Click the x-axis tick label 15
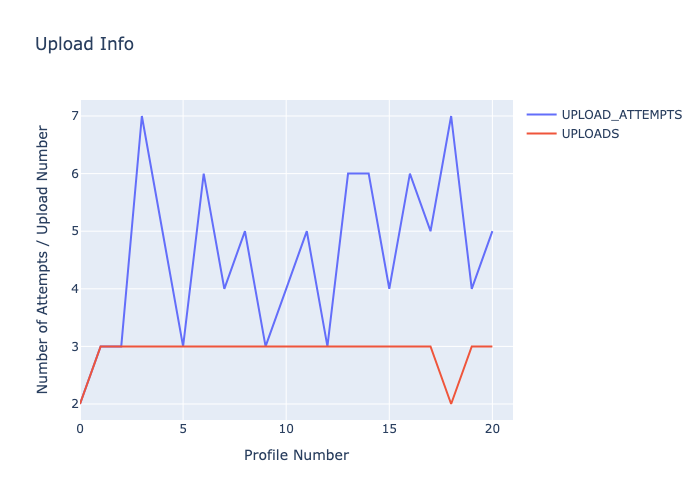Image resolution: width=700 pixels, height=500 pixels. click(x=389, y=428)
